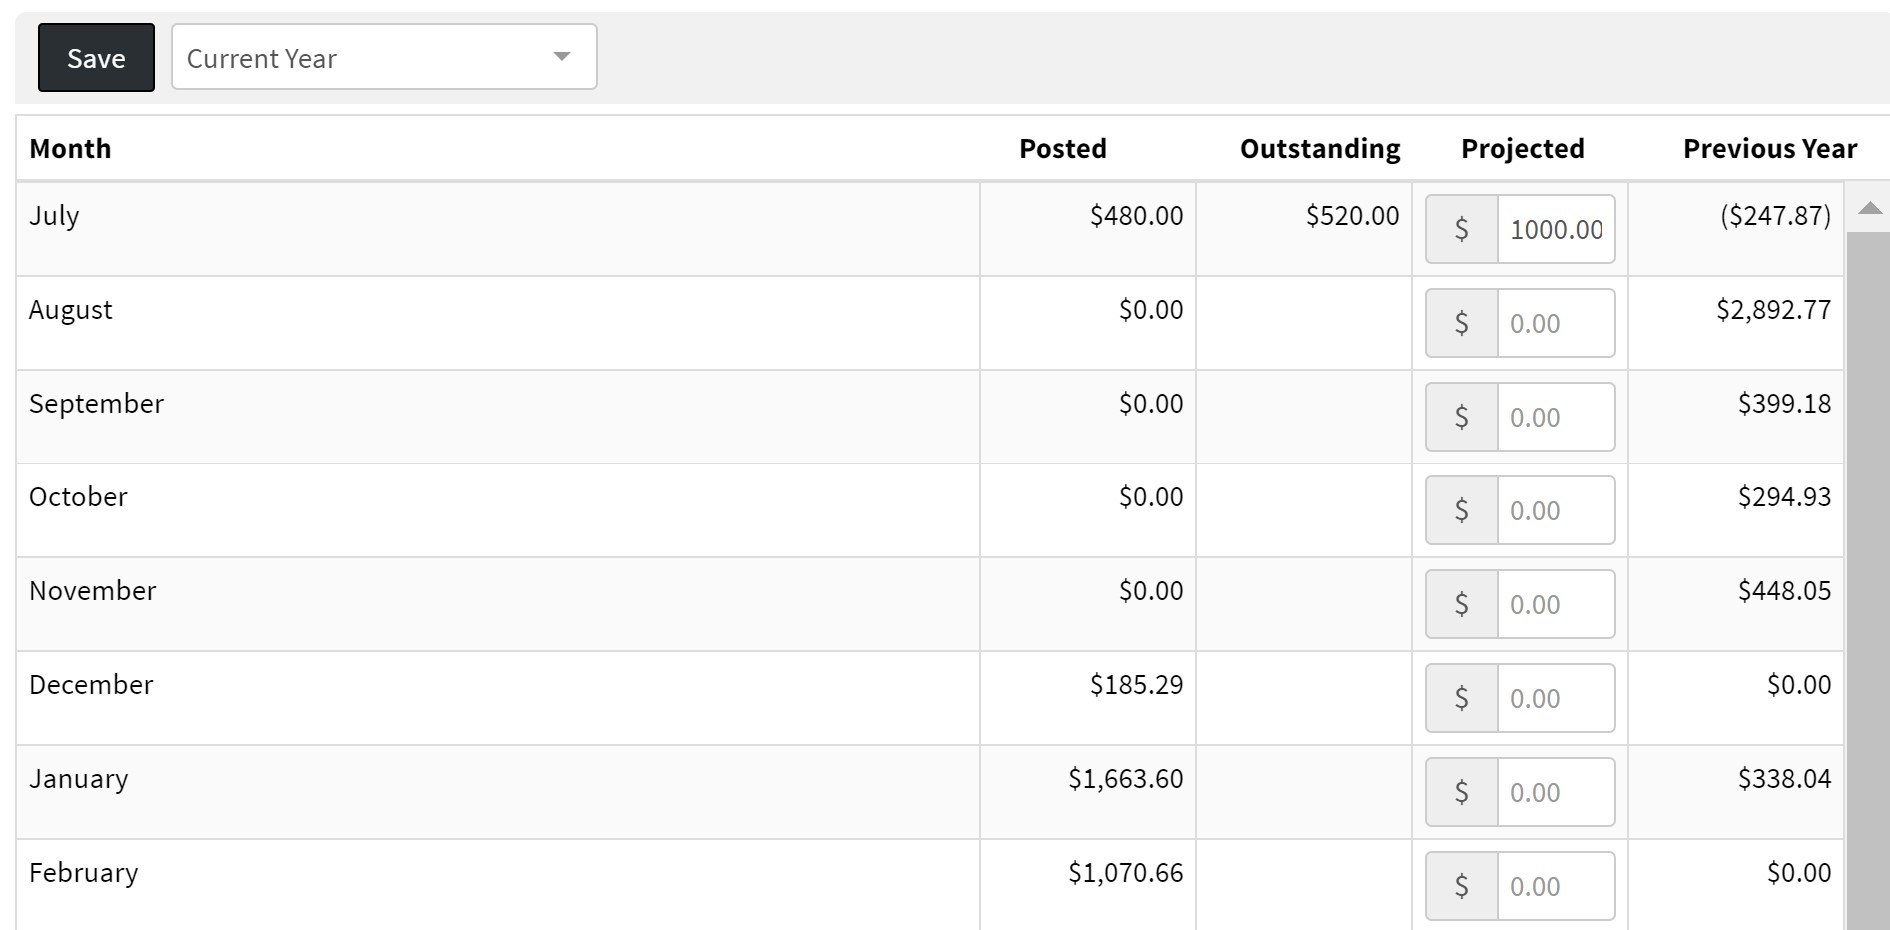The width and height of the screenshot is (1890, 930).
Task: Click the dollar sign icon in February row
Action: click(1462, 886)
